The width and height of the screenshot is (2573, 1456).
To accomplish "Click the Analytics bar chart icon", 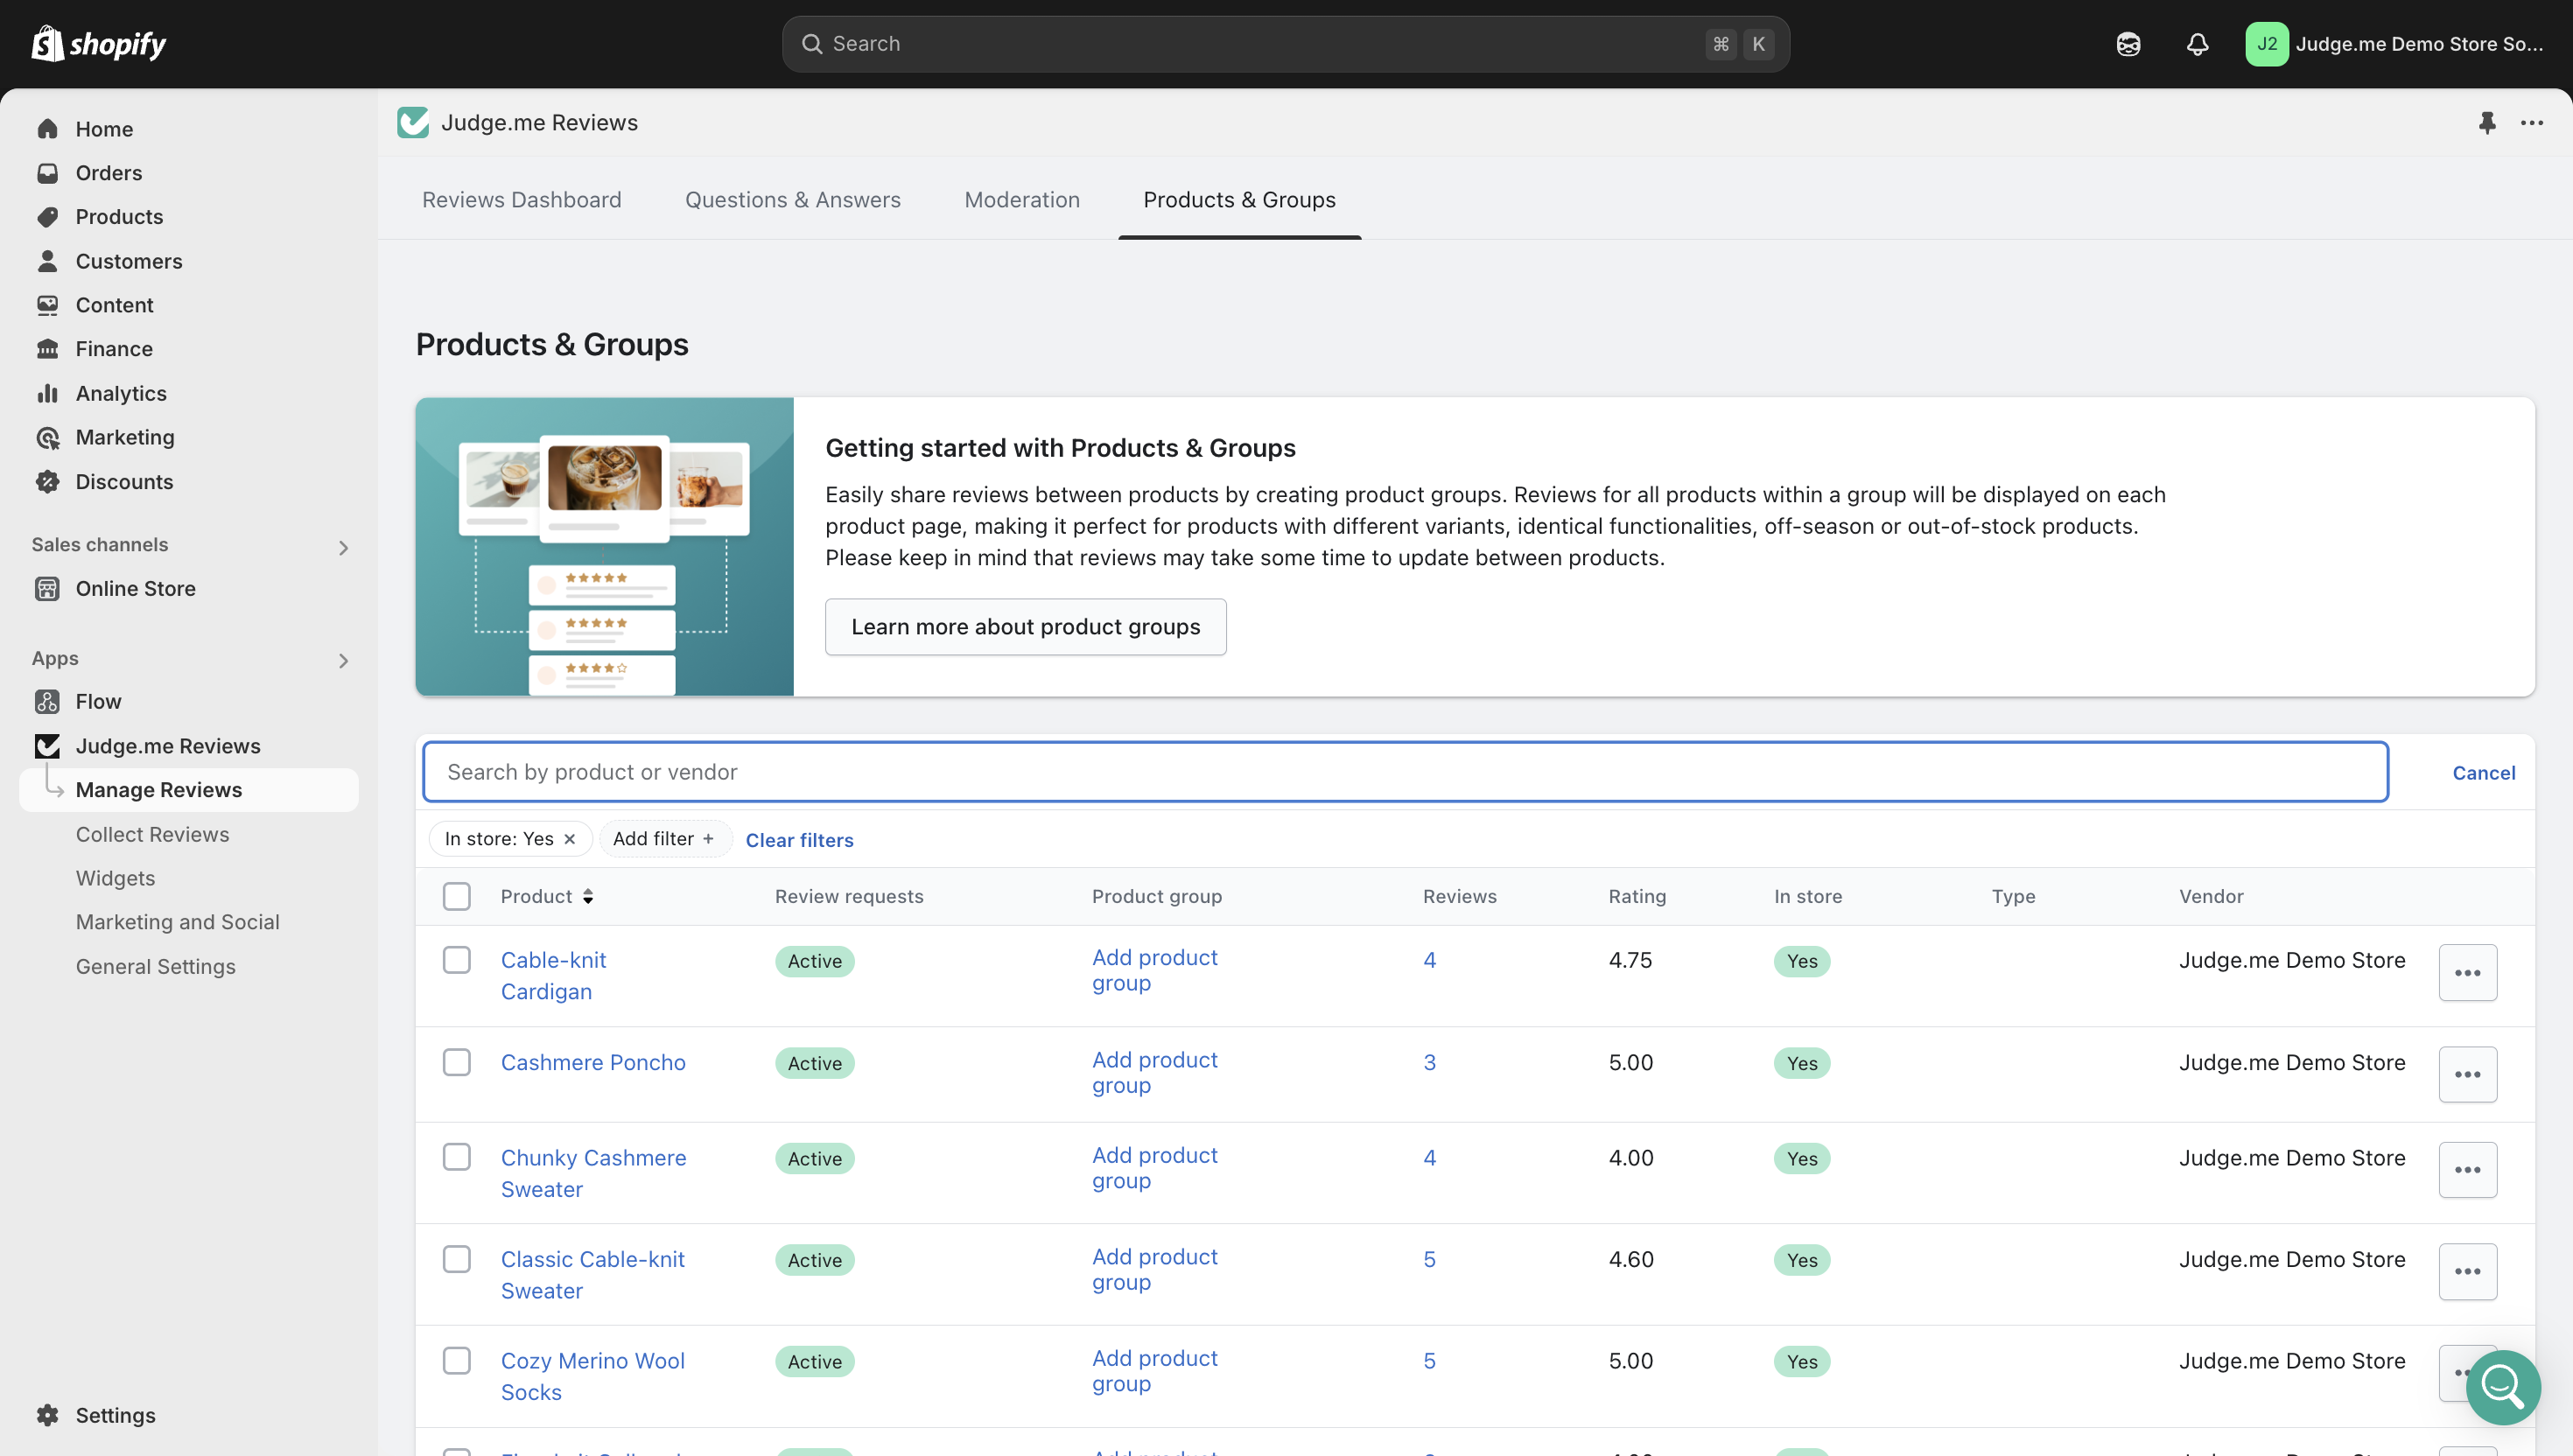I will pos(47,393).
